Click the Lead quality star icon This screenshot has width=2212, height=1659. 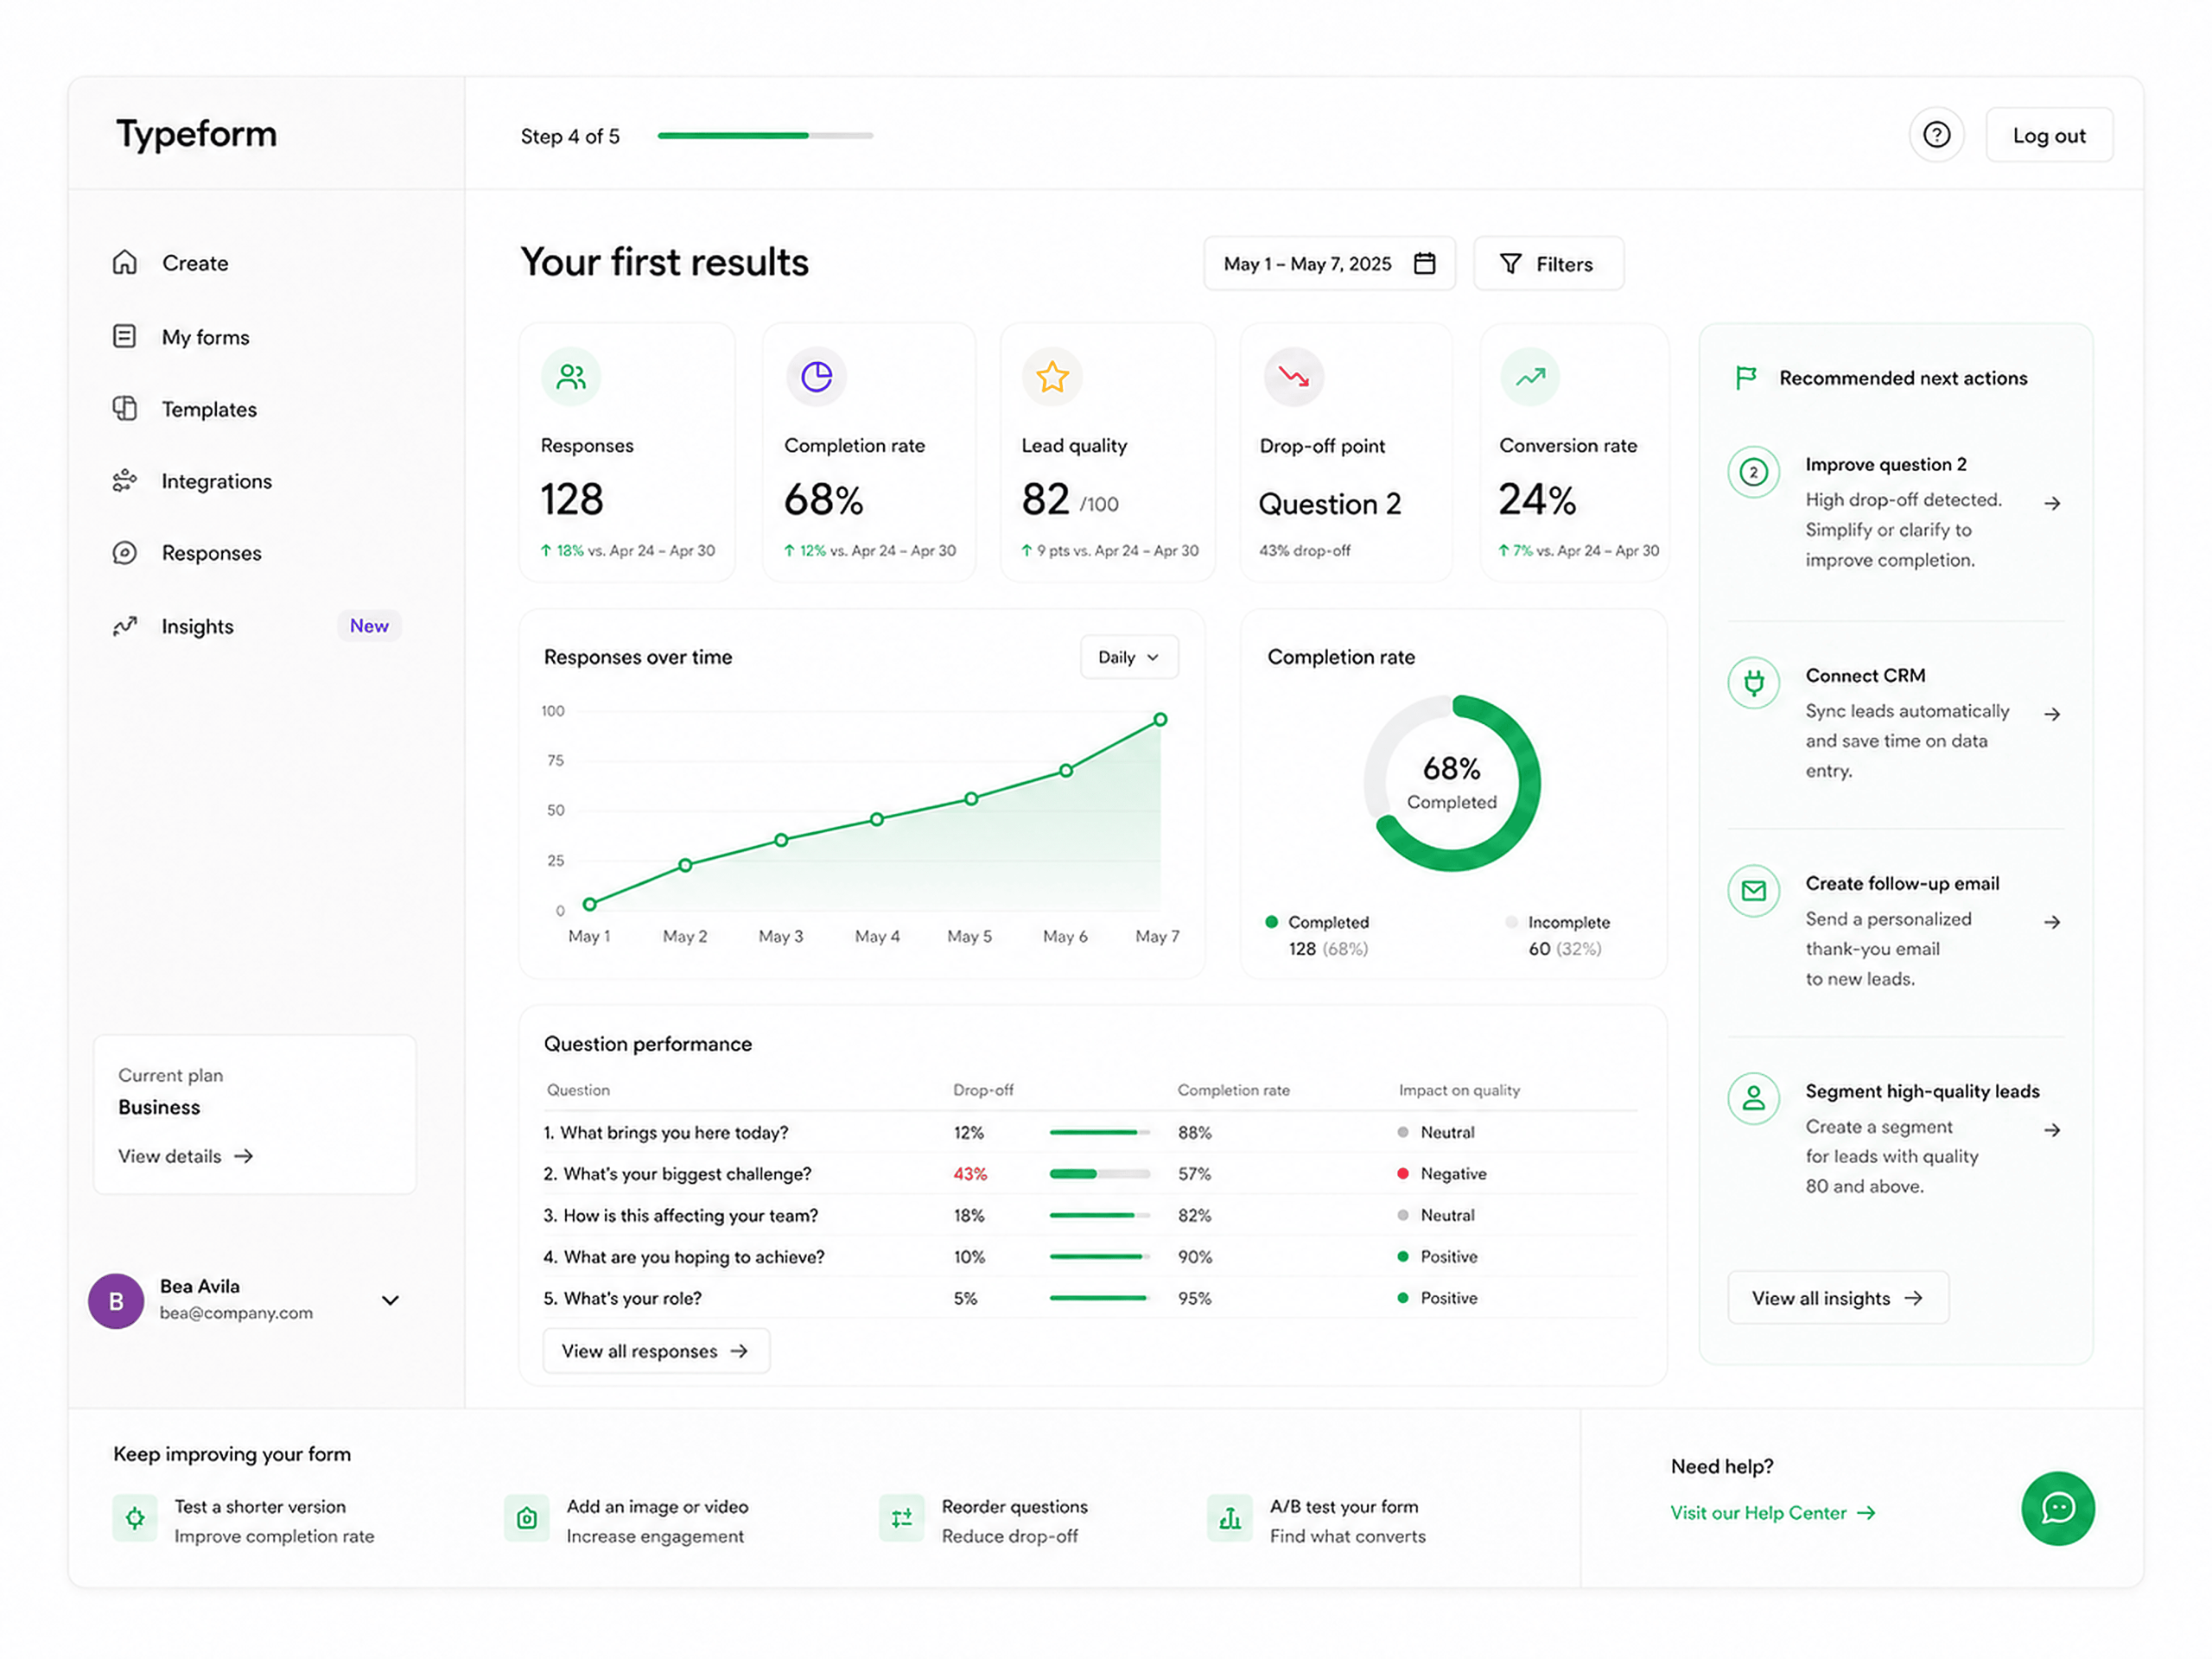click(1052, 377)
